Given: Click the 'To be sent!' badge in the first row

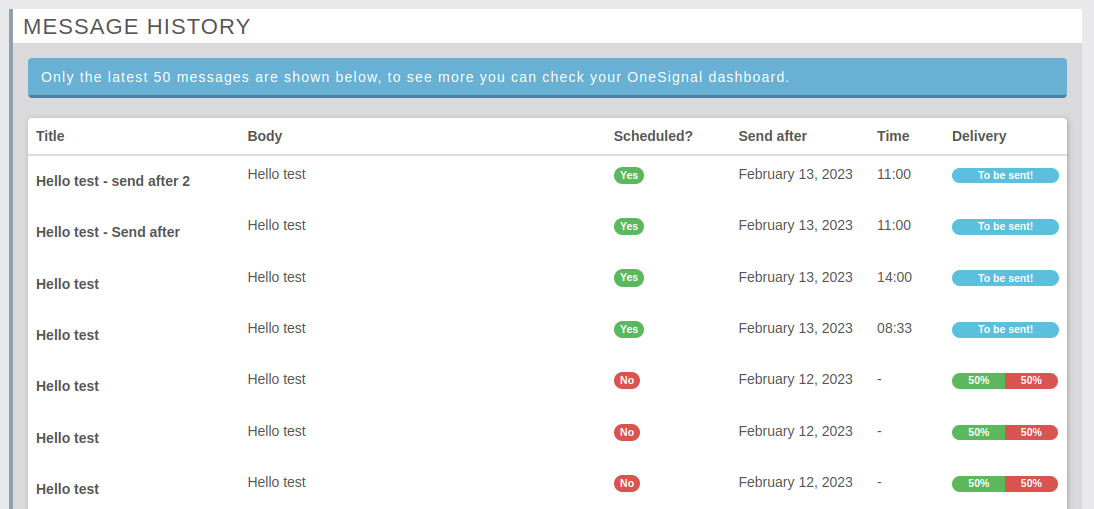Looking at the screenshot, I should click(1004, 175).
